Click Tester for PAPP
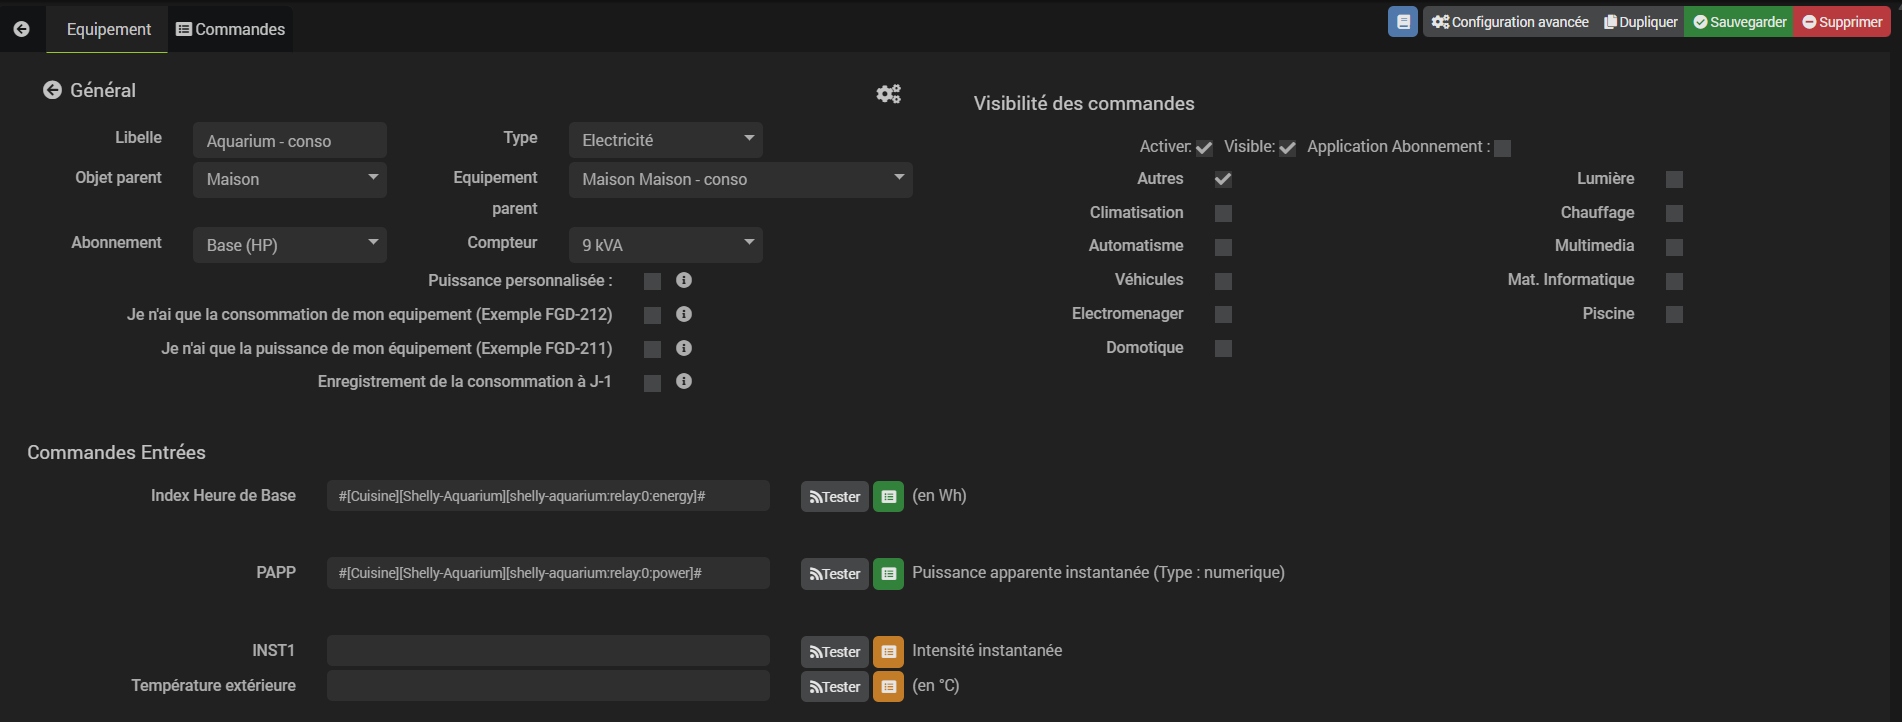The width and height of the screenshot is (1902, 722). point(835,574)
